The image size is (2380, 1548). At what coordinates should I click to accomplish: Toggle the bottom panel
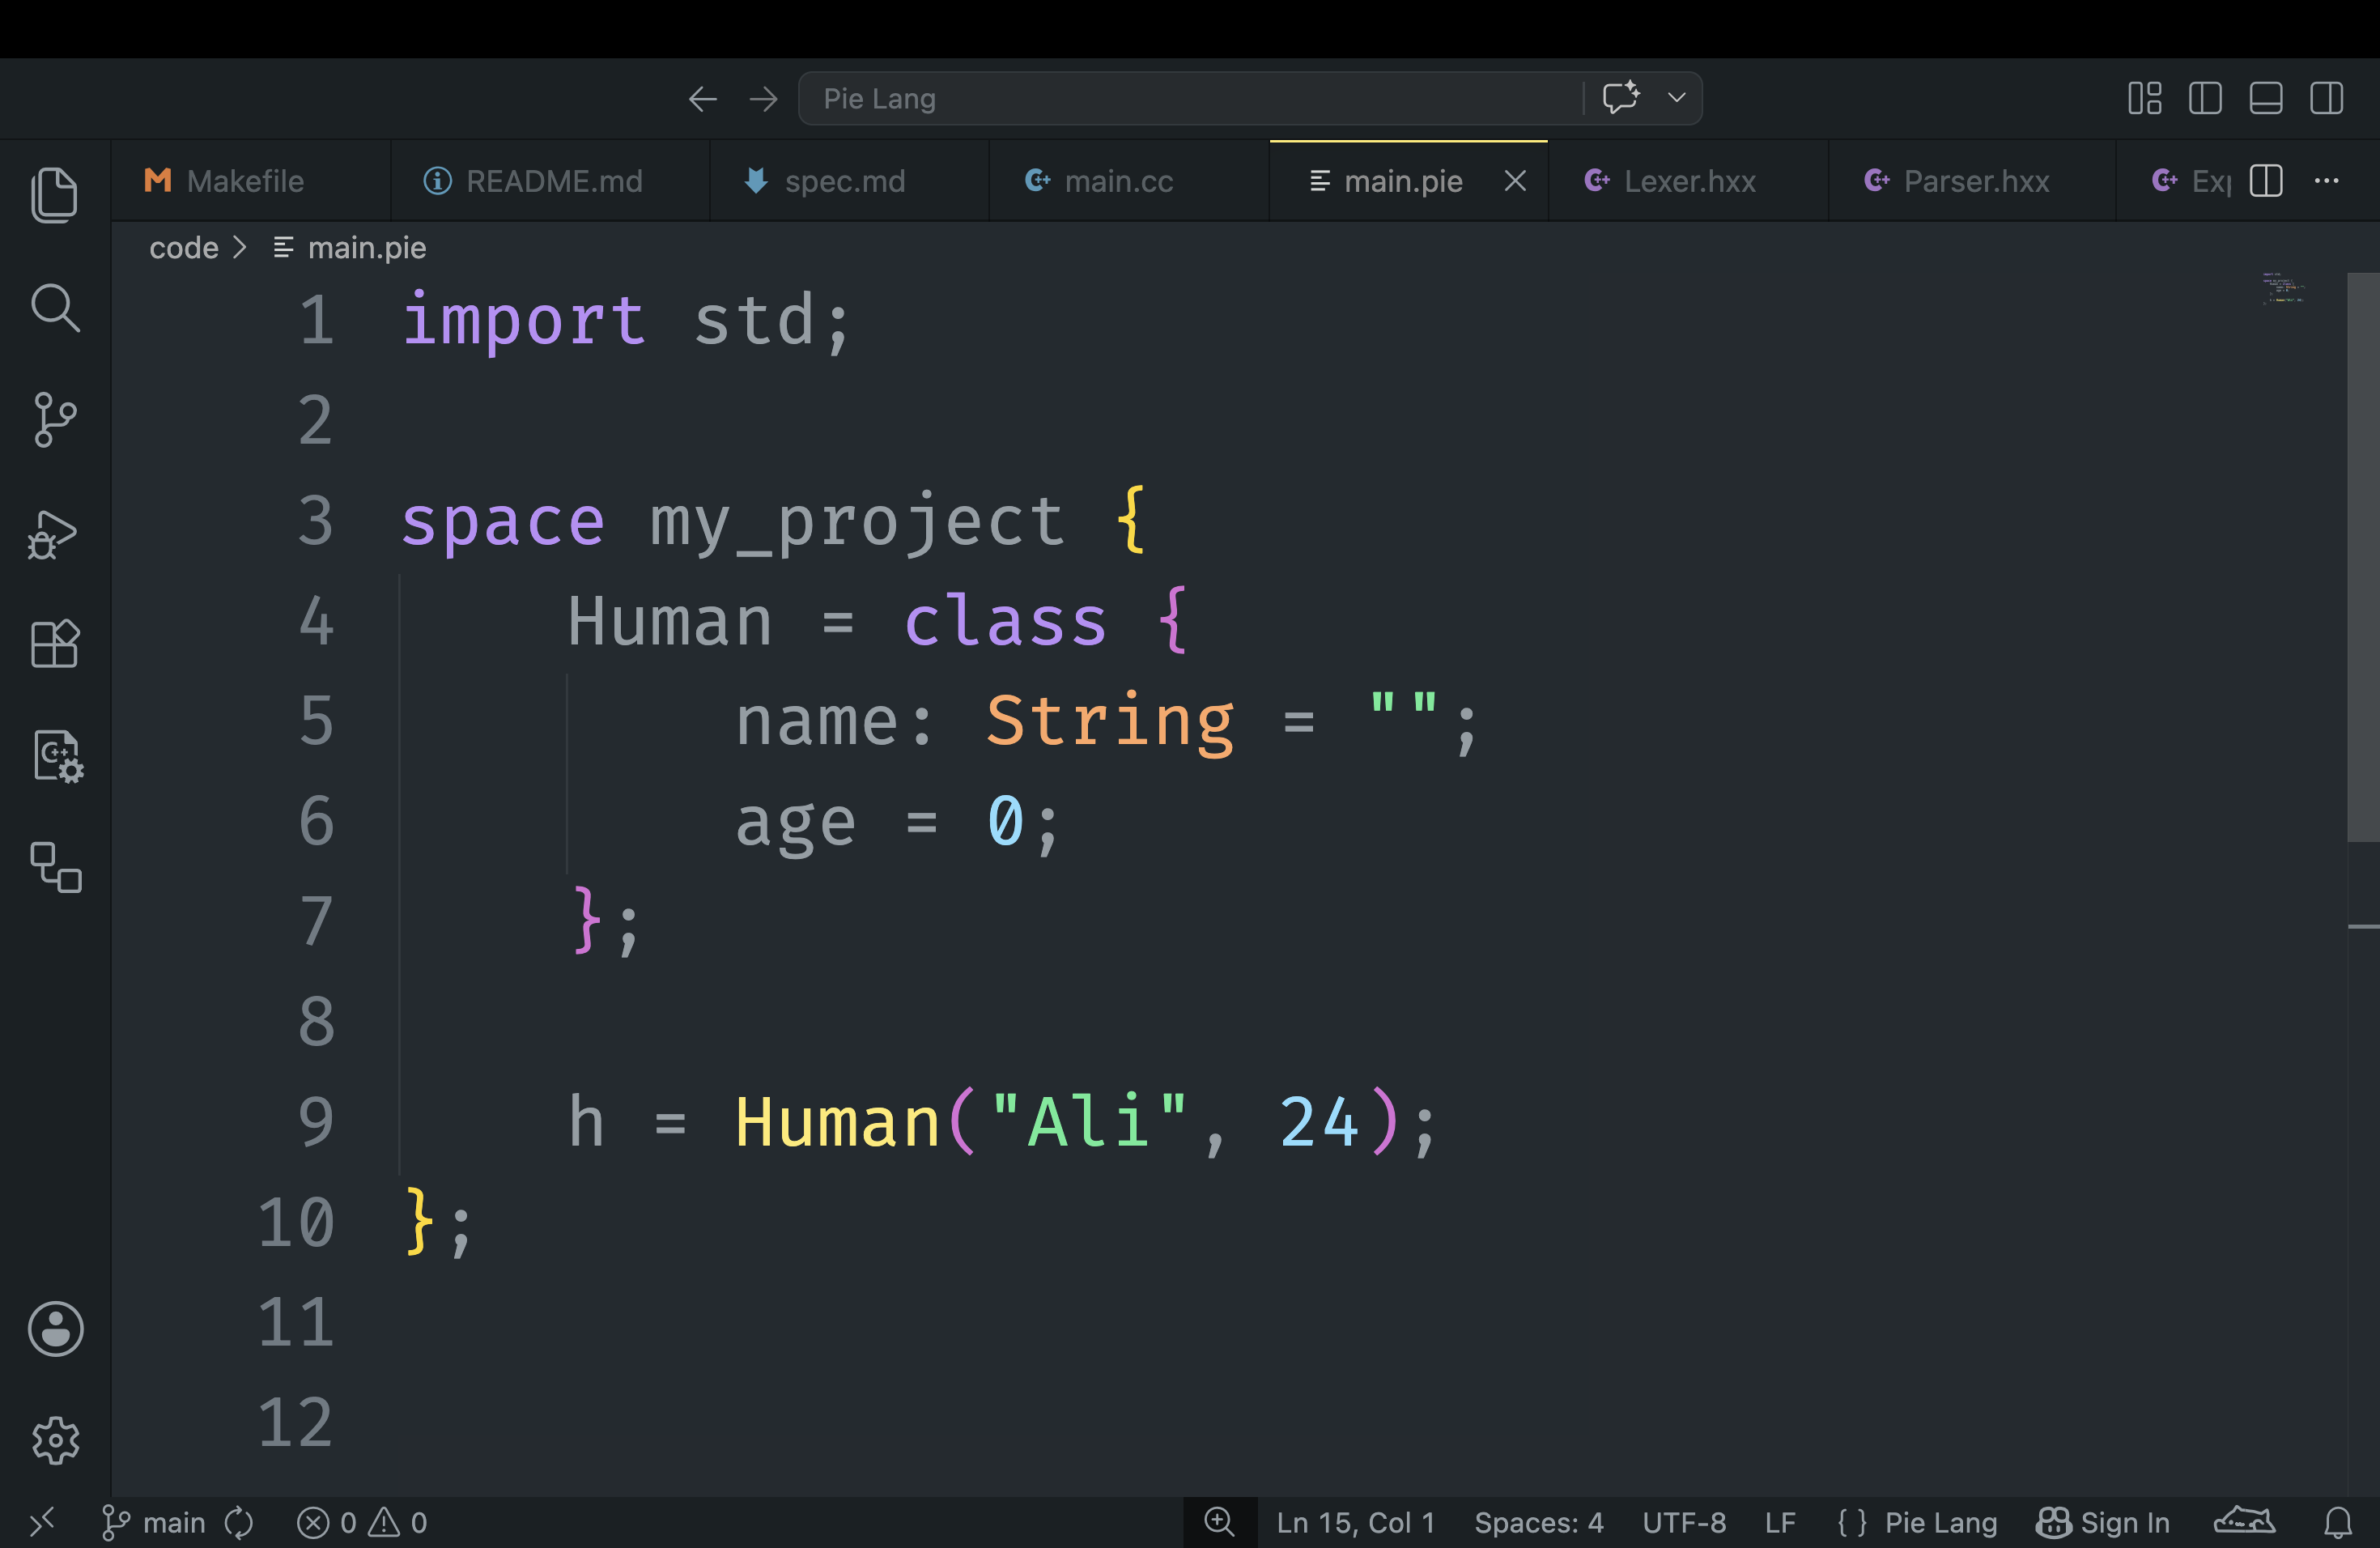coord(2266,98)
